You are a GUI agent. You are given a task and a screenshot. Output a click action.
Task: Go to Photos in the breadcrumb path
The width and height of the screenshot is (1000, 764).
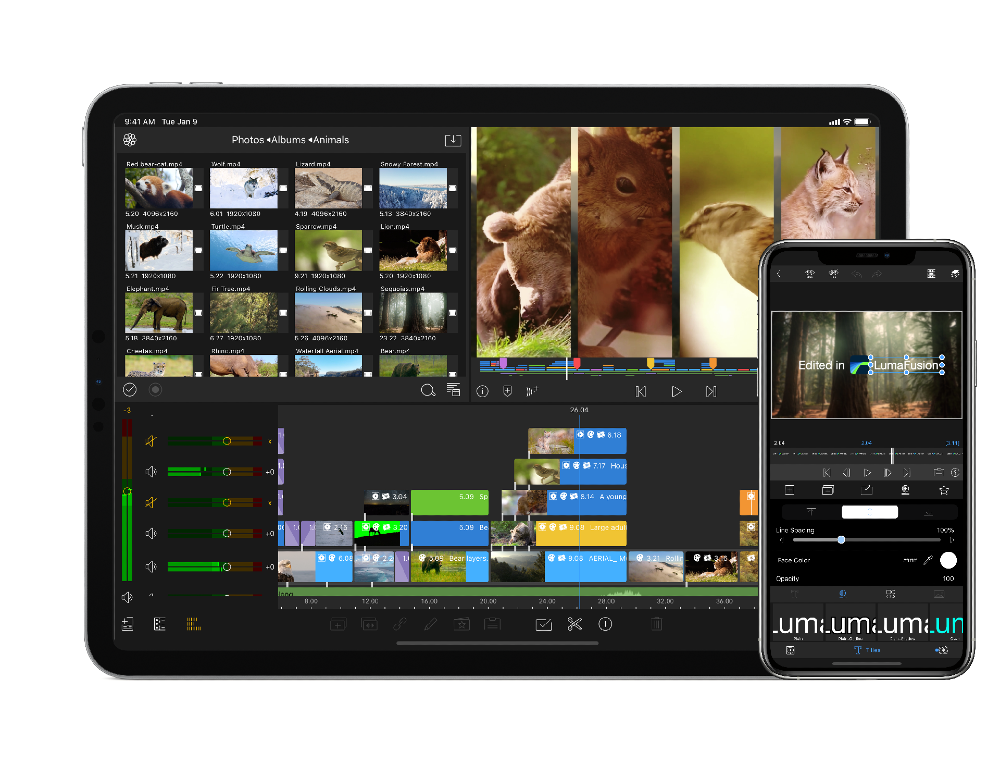[x=248, y=140]
